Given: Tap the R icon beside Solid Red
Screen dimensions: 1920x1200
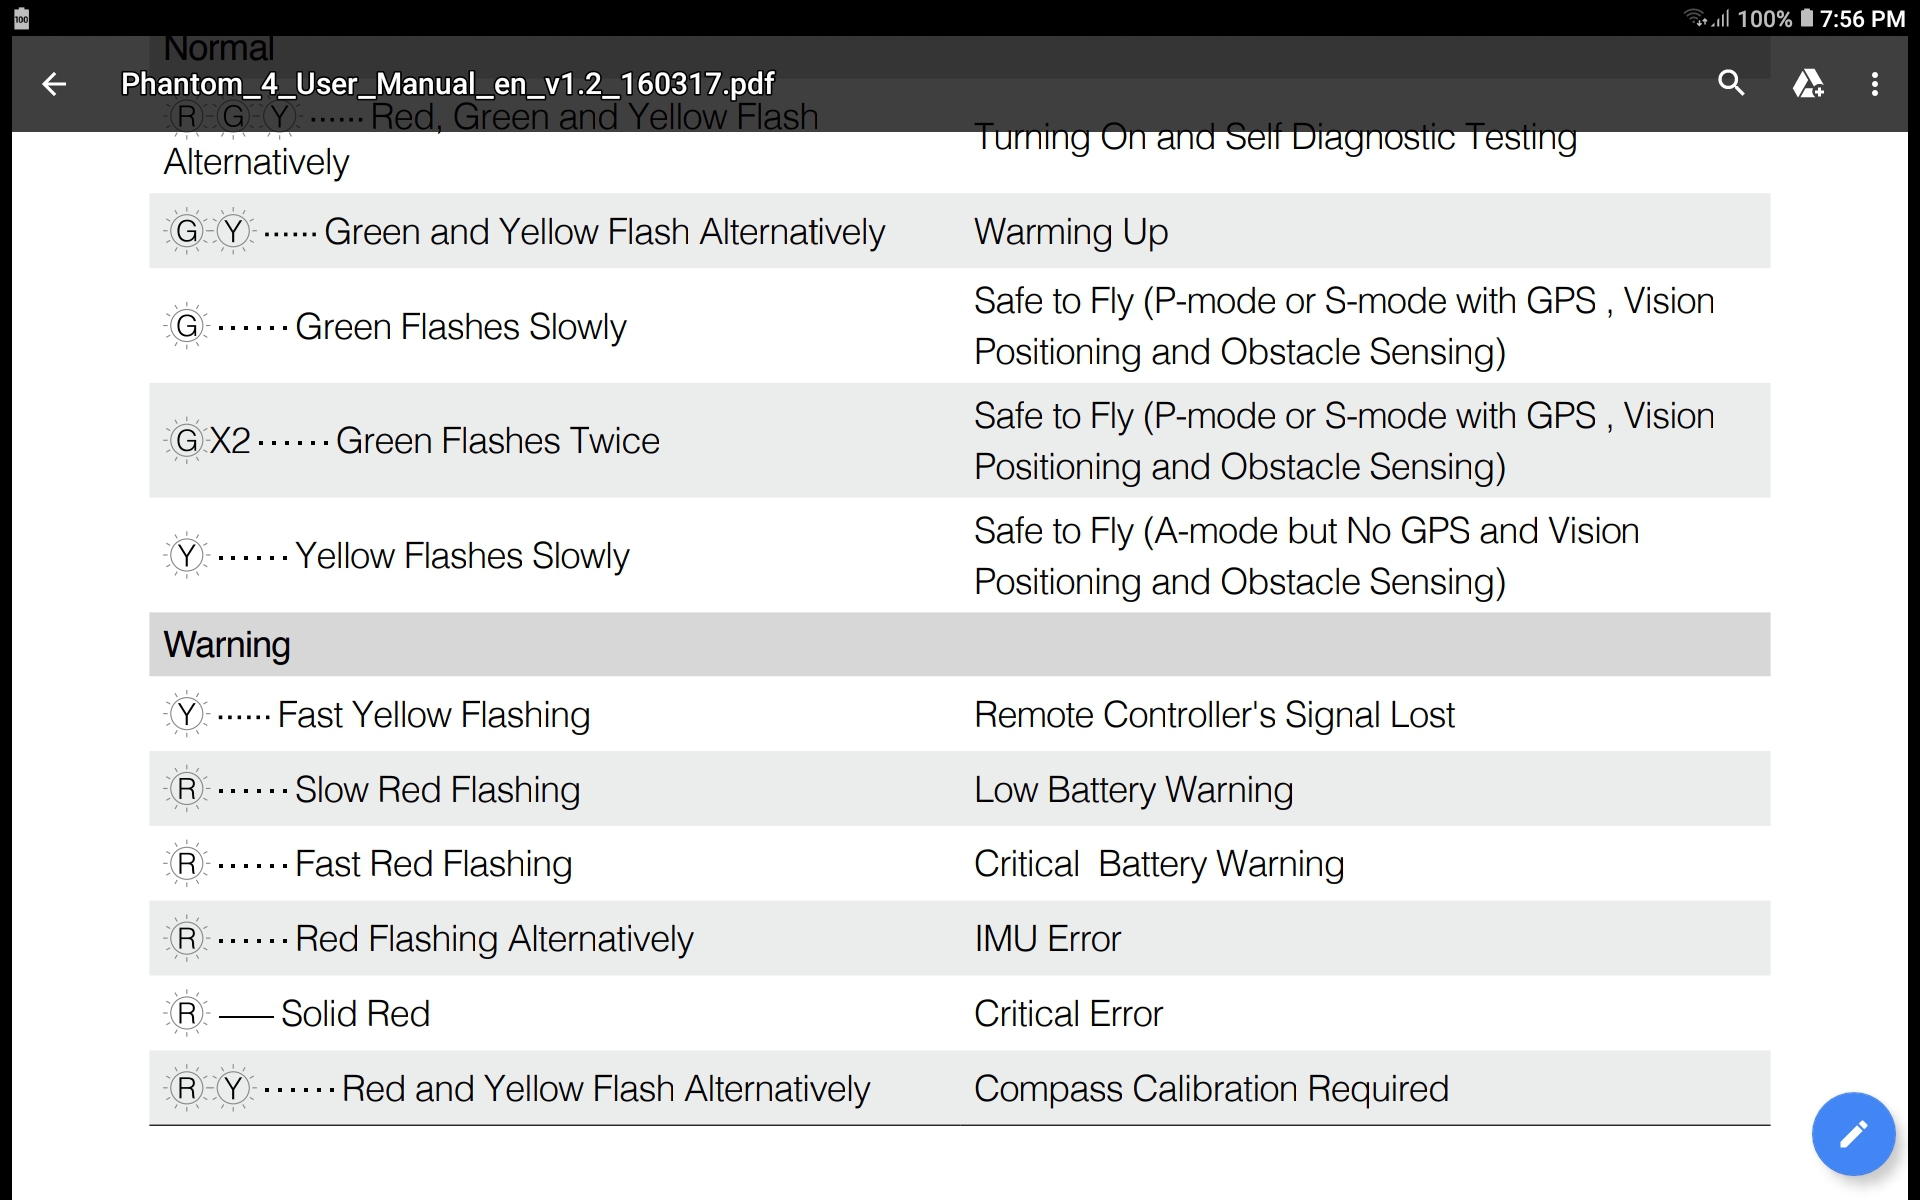Looking at the screenshot, I should pyautogui.click(x=186, y=1014).
